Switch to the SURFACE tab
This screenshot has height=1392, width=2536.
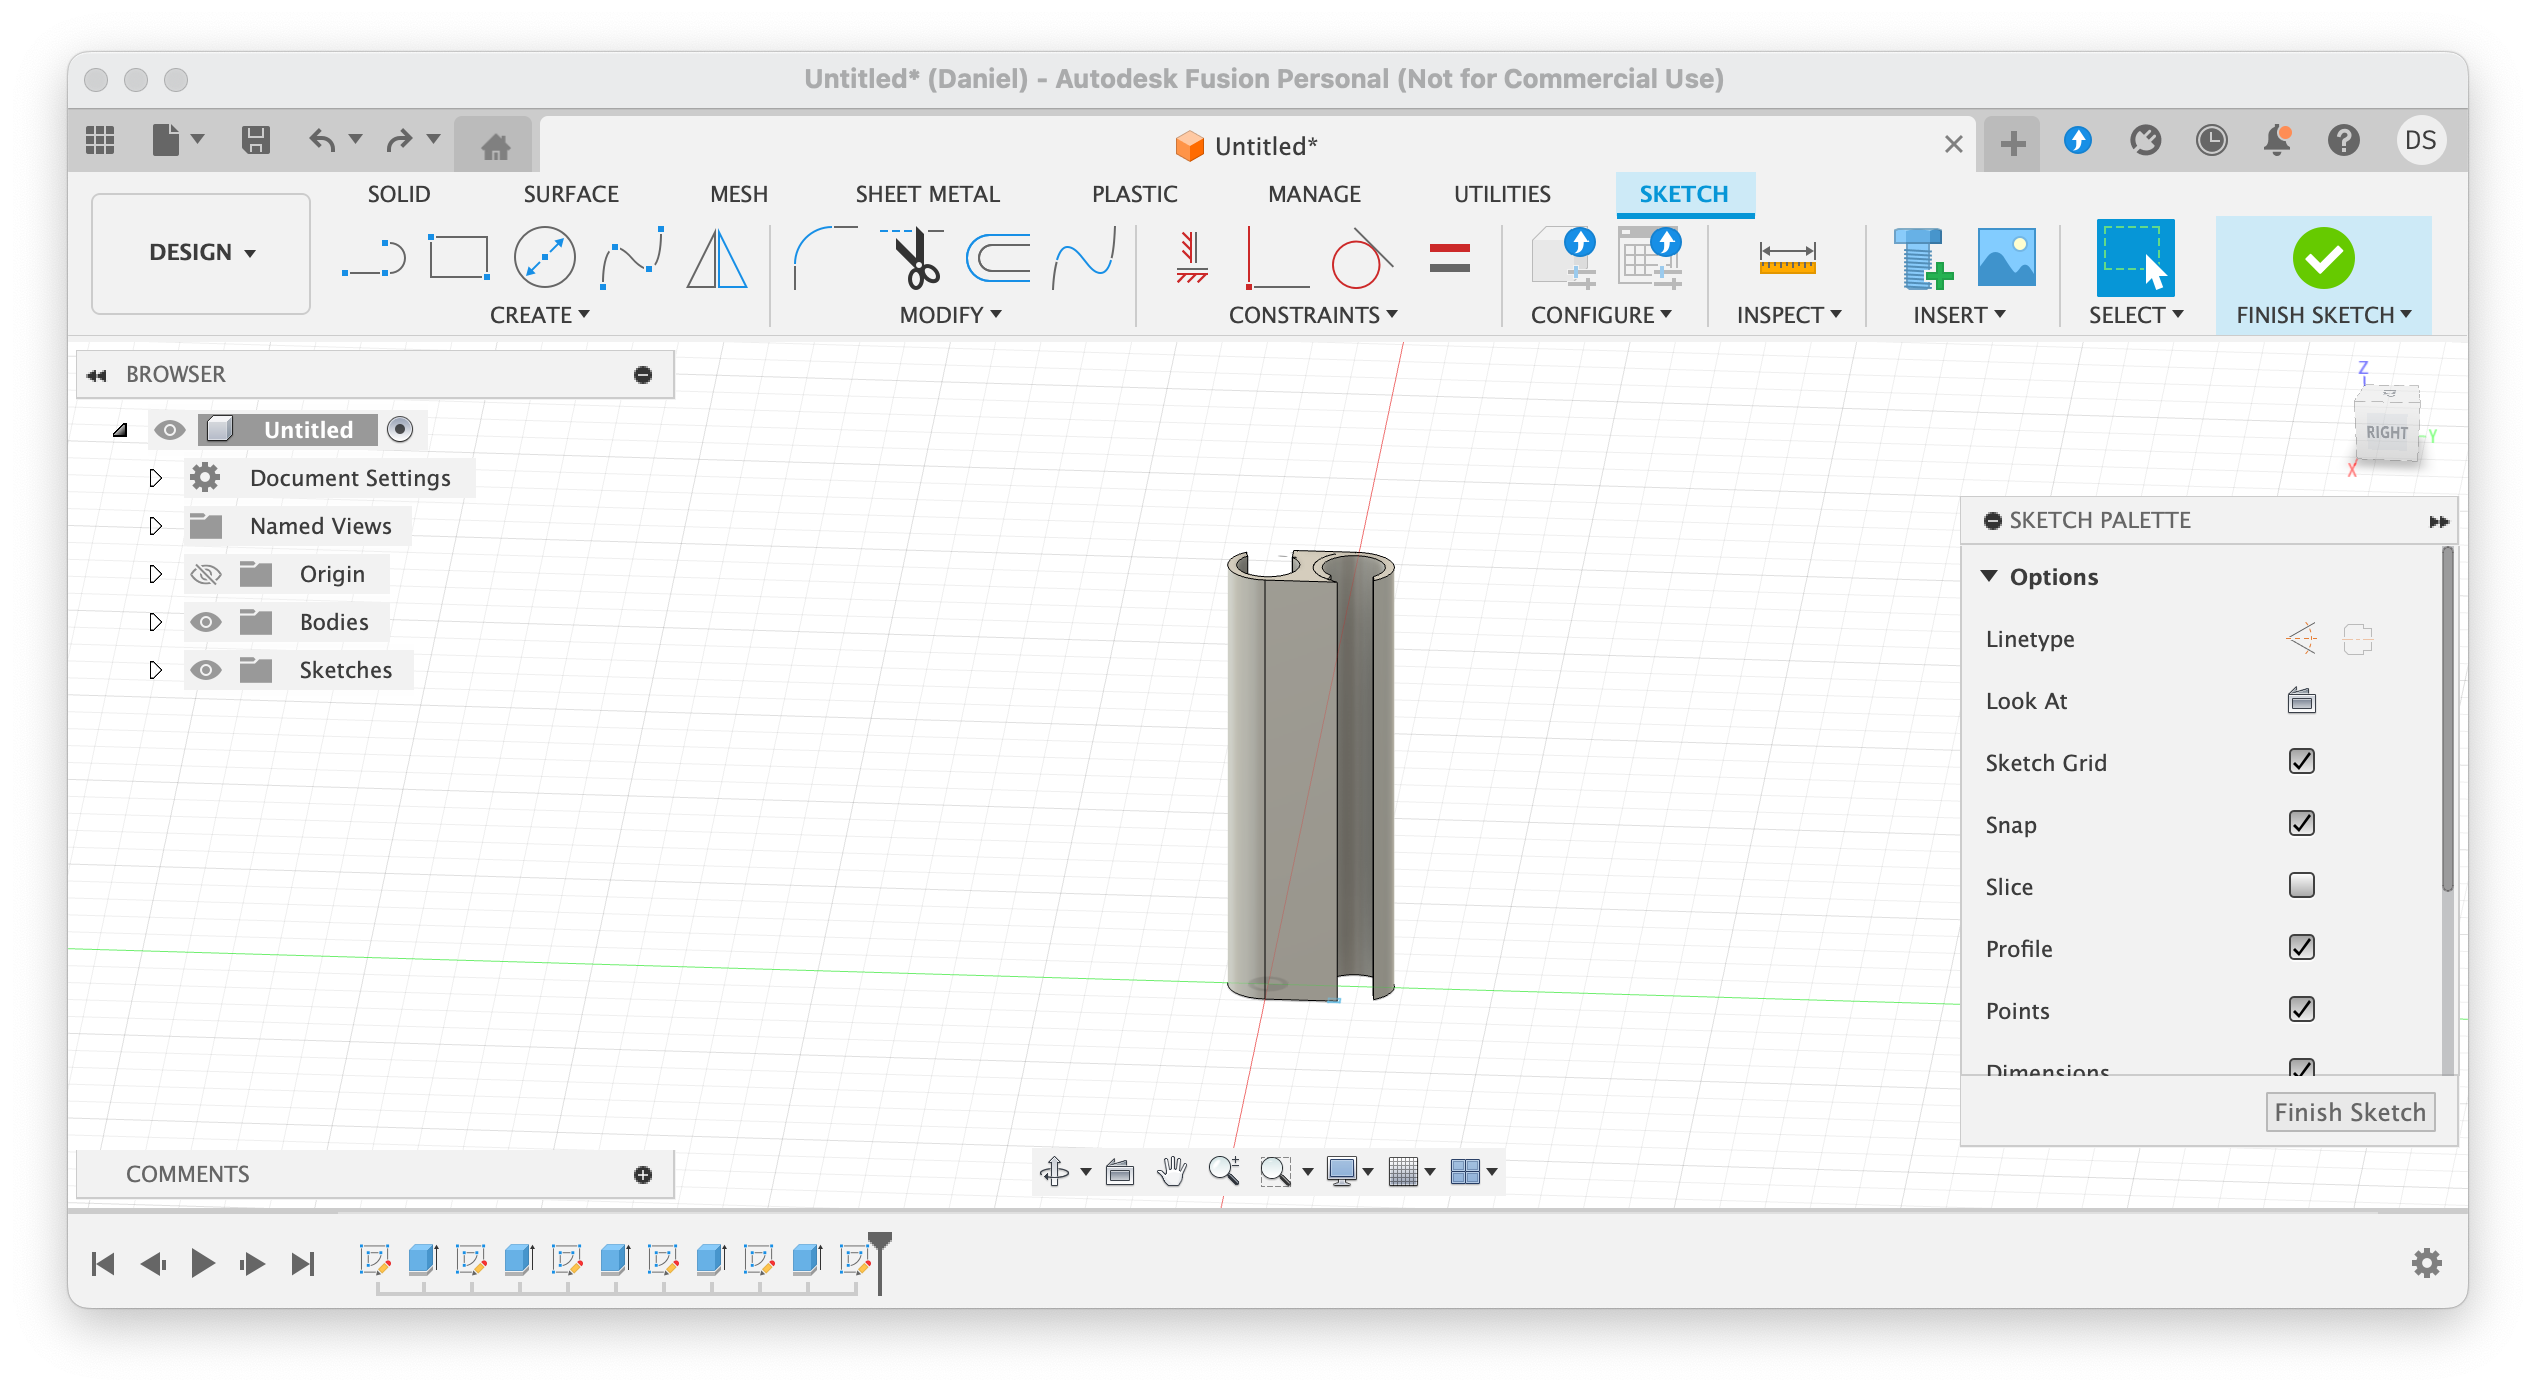tap(571, 194)
